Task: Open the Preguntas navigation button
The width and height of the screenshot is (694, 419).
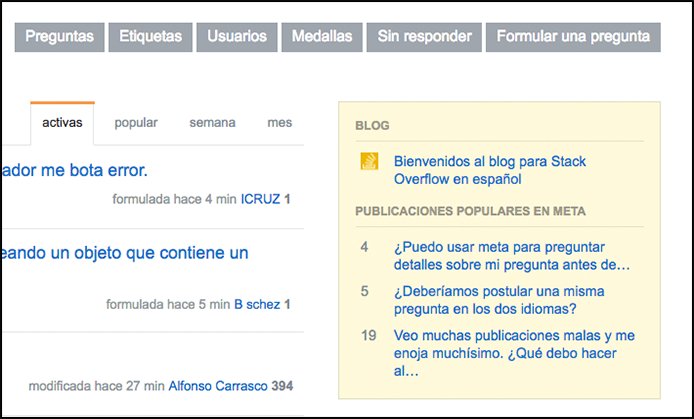Action: [59, 37]
